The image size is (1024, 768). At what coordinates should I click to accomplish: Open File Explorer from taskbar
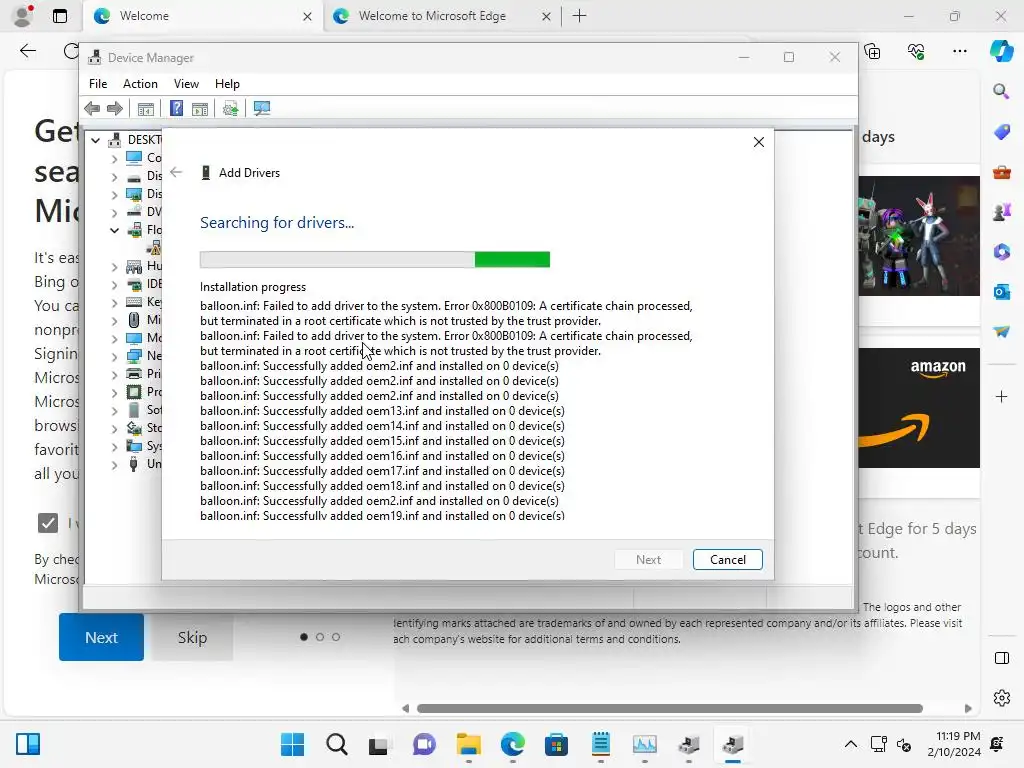[468, 744]
